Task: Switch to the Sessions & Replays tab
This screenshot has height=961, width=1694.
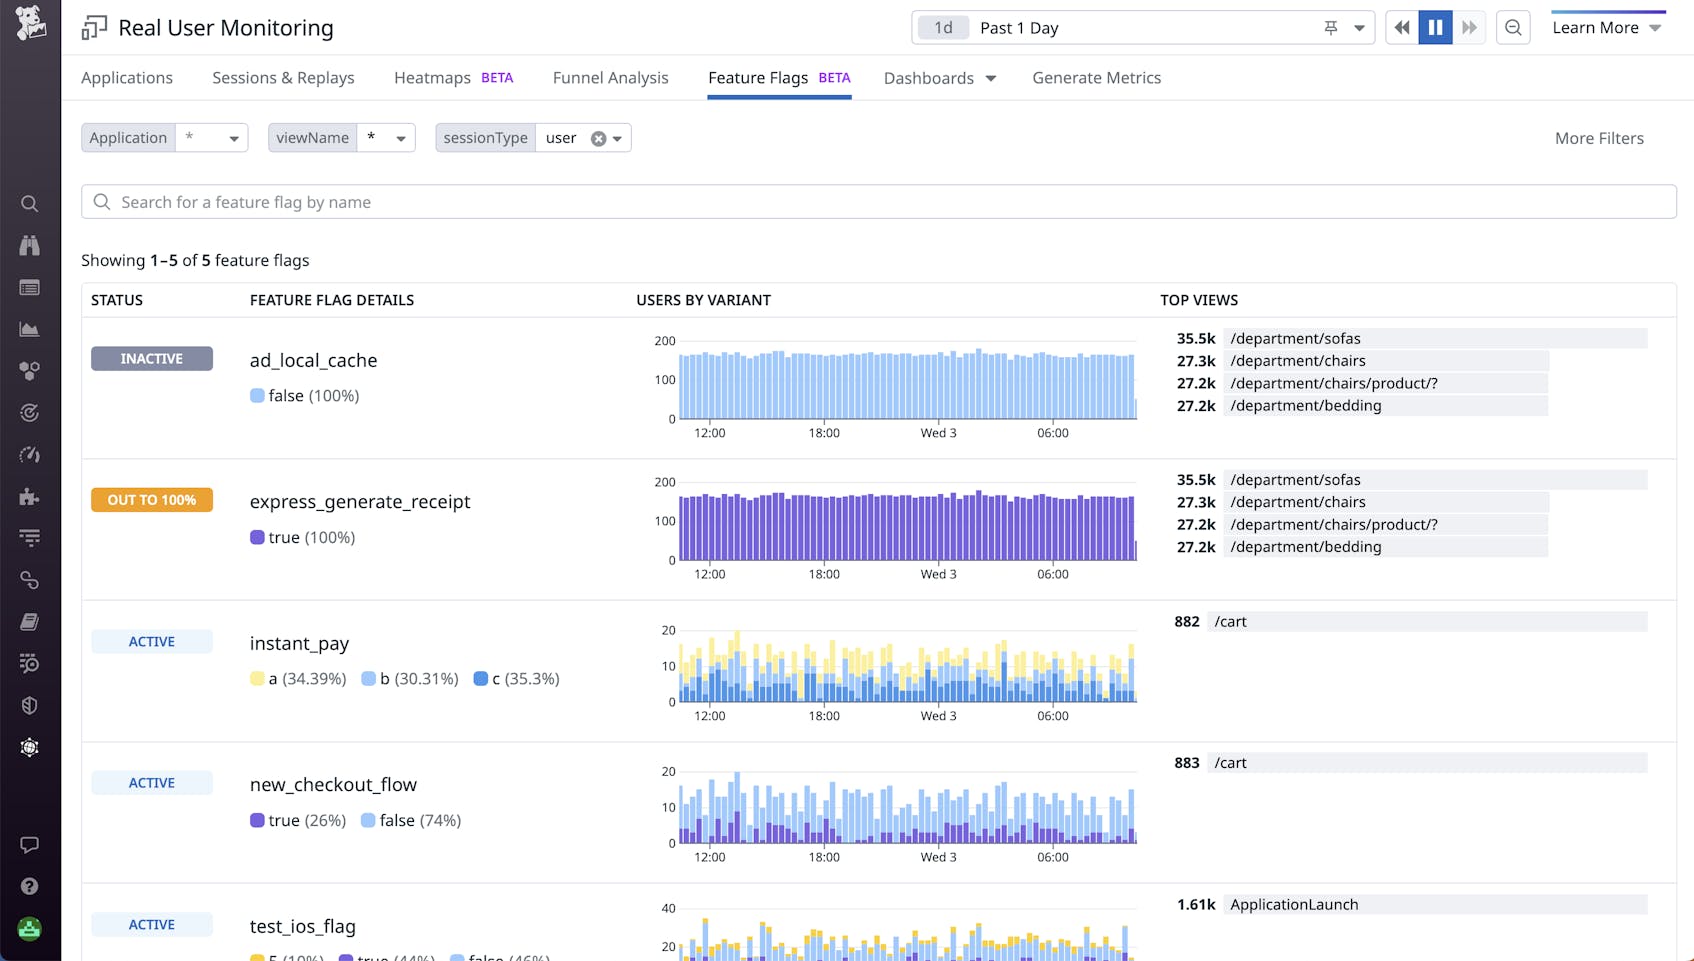Action: pos(283,78)
